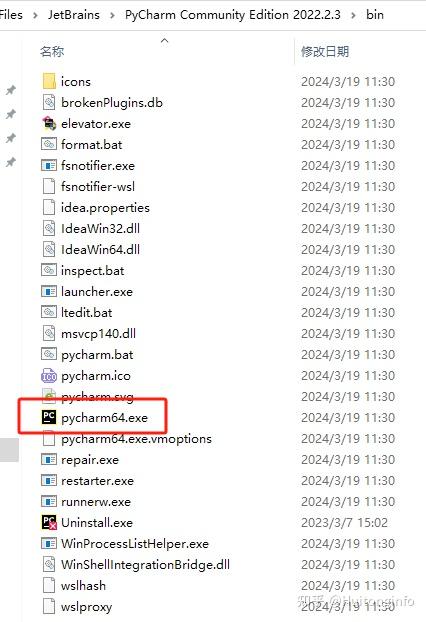The width and height of the screenshot is (426, 622).
Task: Click the first pin icon in sidebar
Action: click(11, 90)
